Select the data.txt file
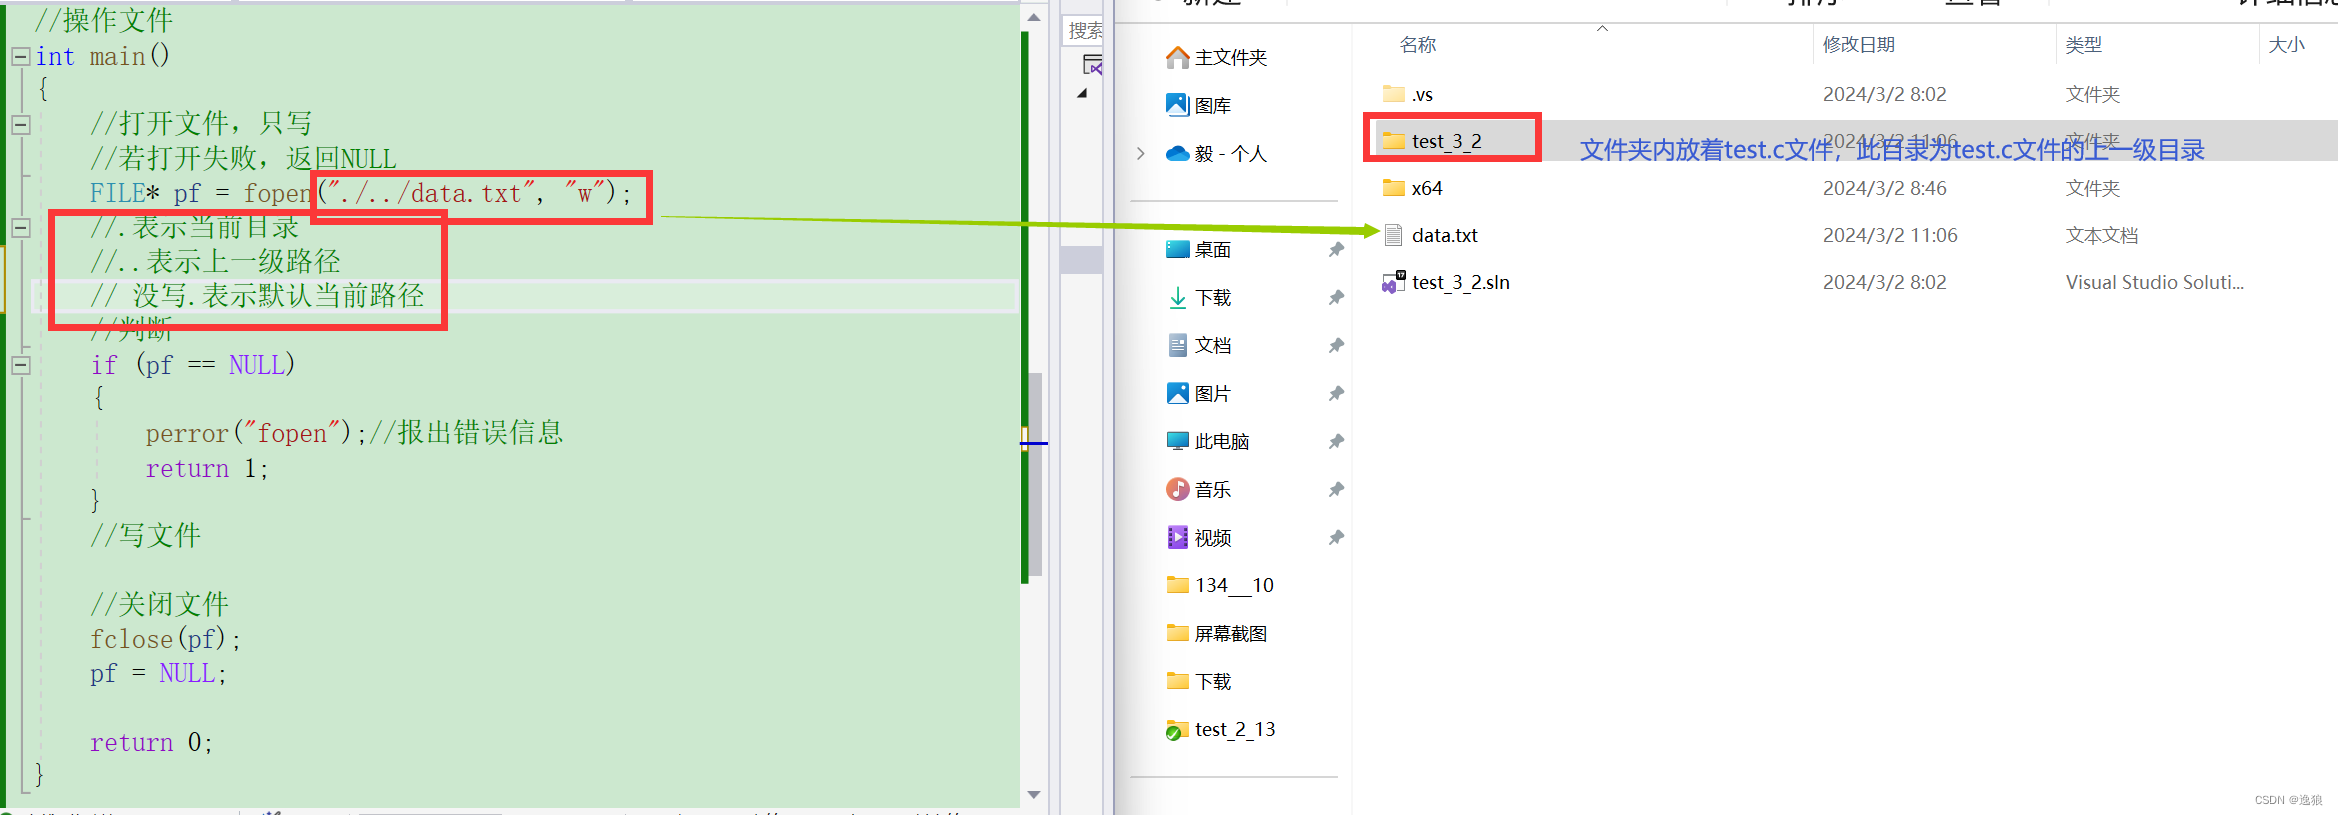2338x815 pixels. click(1431, 235)
